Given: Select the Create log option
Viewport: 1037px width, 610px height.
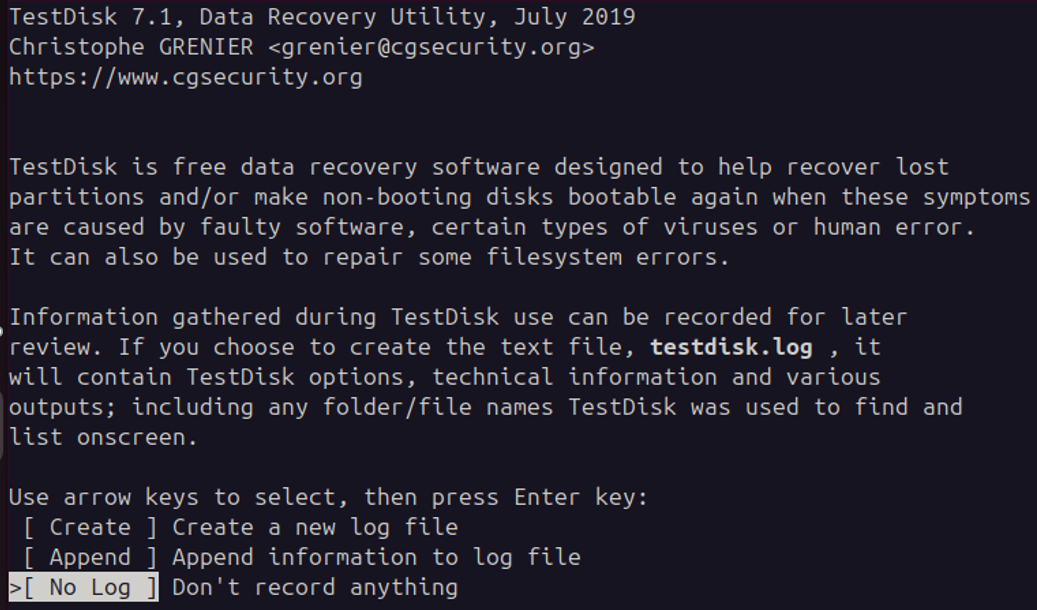Looking at the screenshot, I should point(90,527).
